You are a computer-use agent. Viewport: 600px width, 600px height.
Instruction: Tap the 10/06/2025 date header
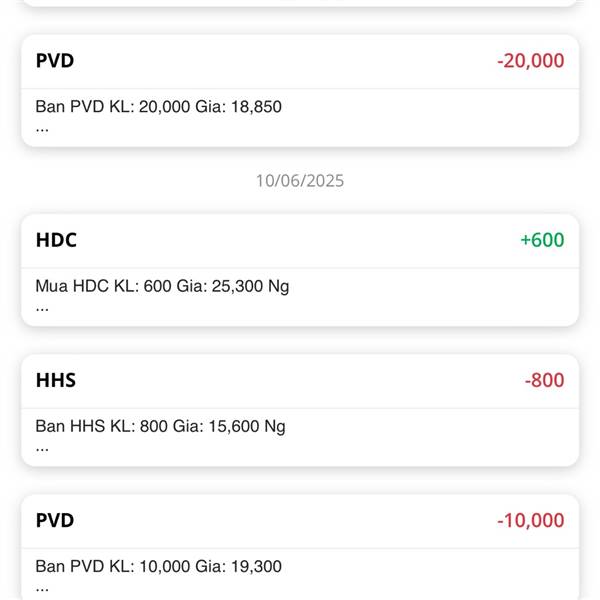tap(300, 181)
